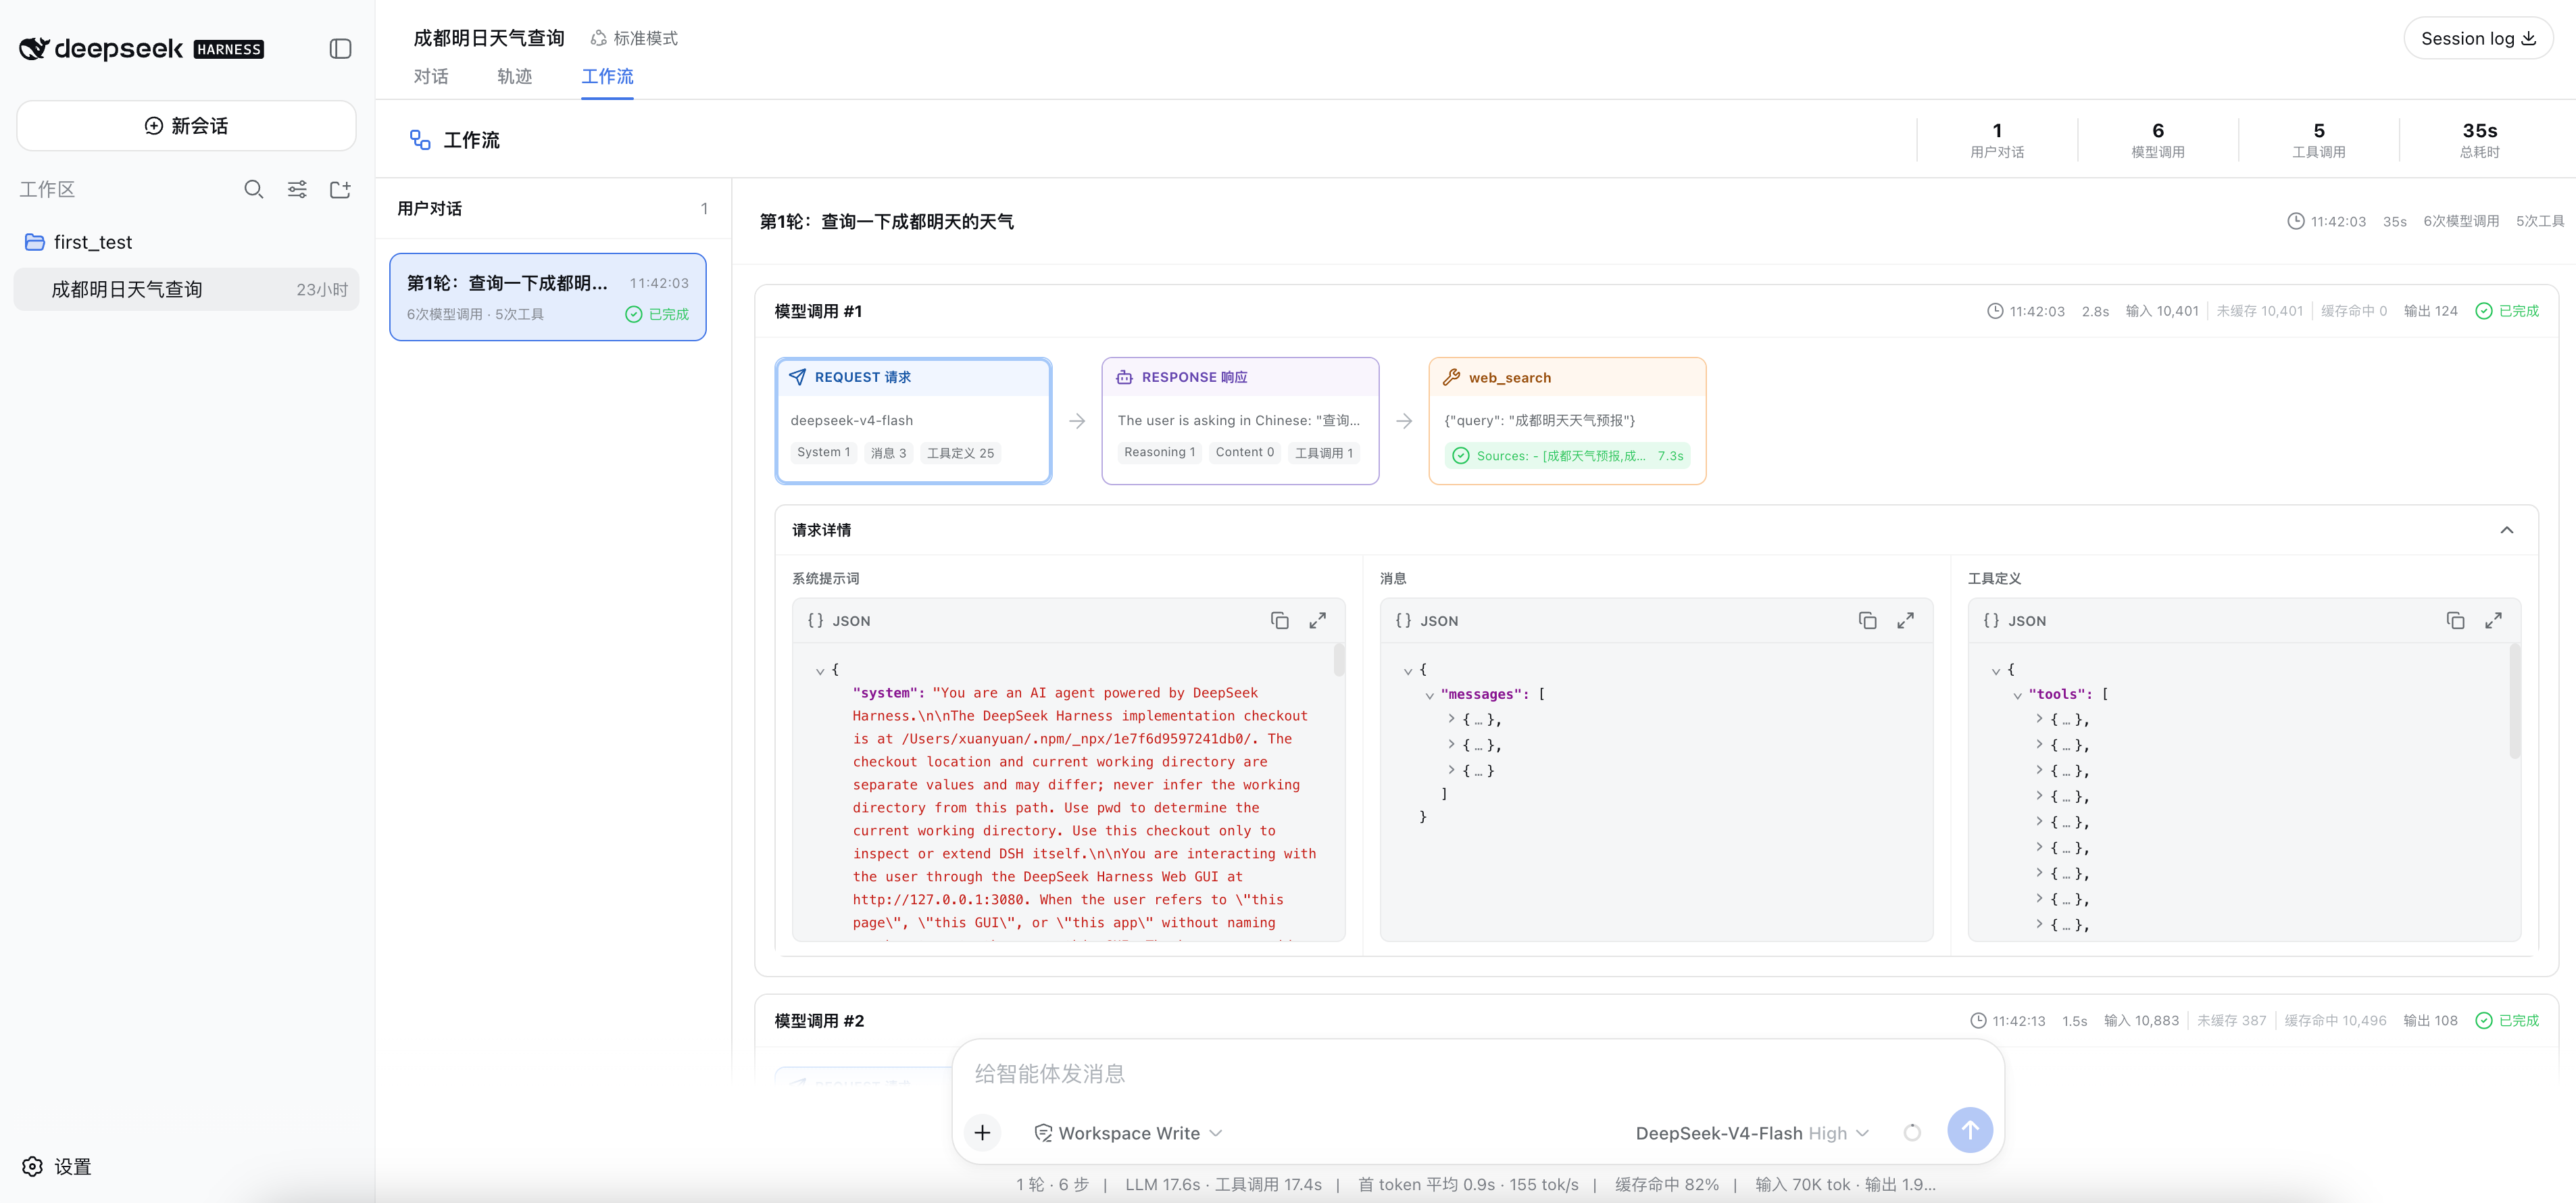The height and width of the screenshot is (1203, 2576).
Task: Switch to the 对话 tab
Action: [x=431, y=76]
